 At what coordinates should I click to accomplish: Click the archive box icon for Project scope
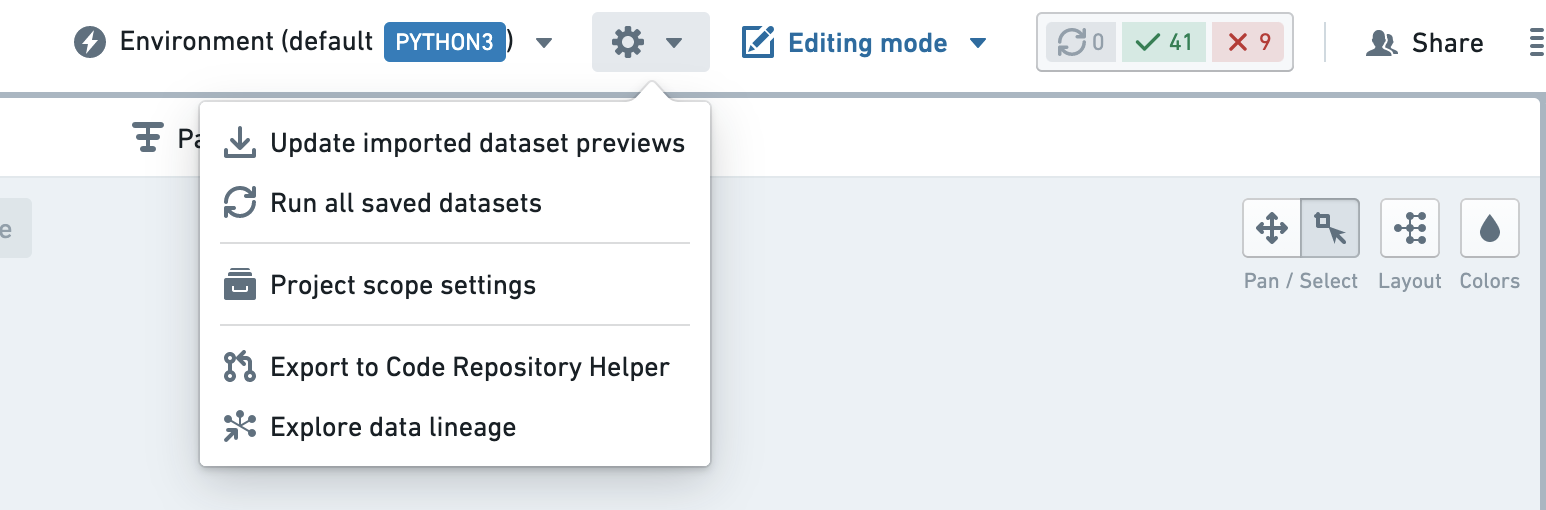click(239, 285)
